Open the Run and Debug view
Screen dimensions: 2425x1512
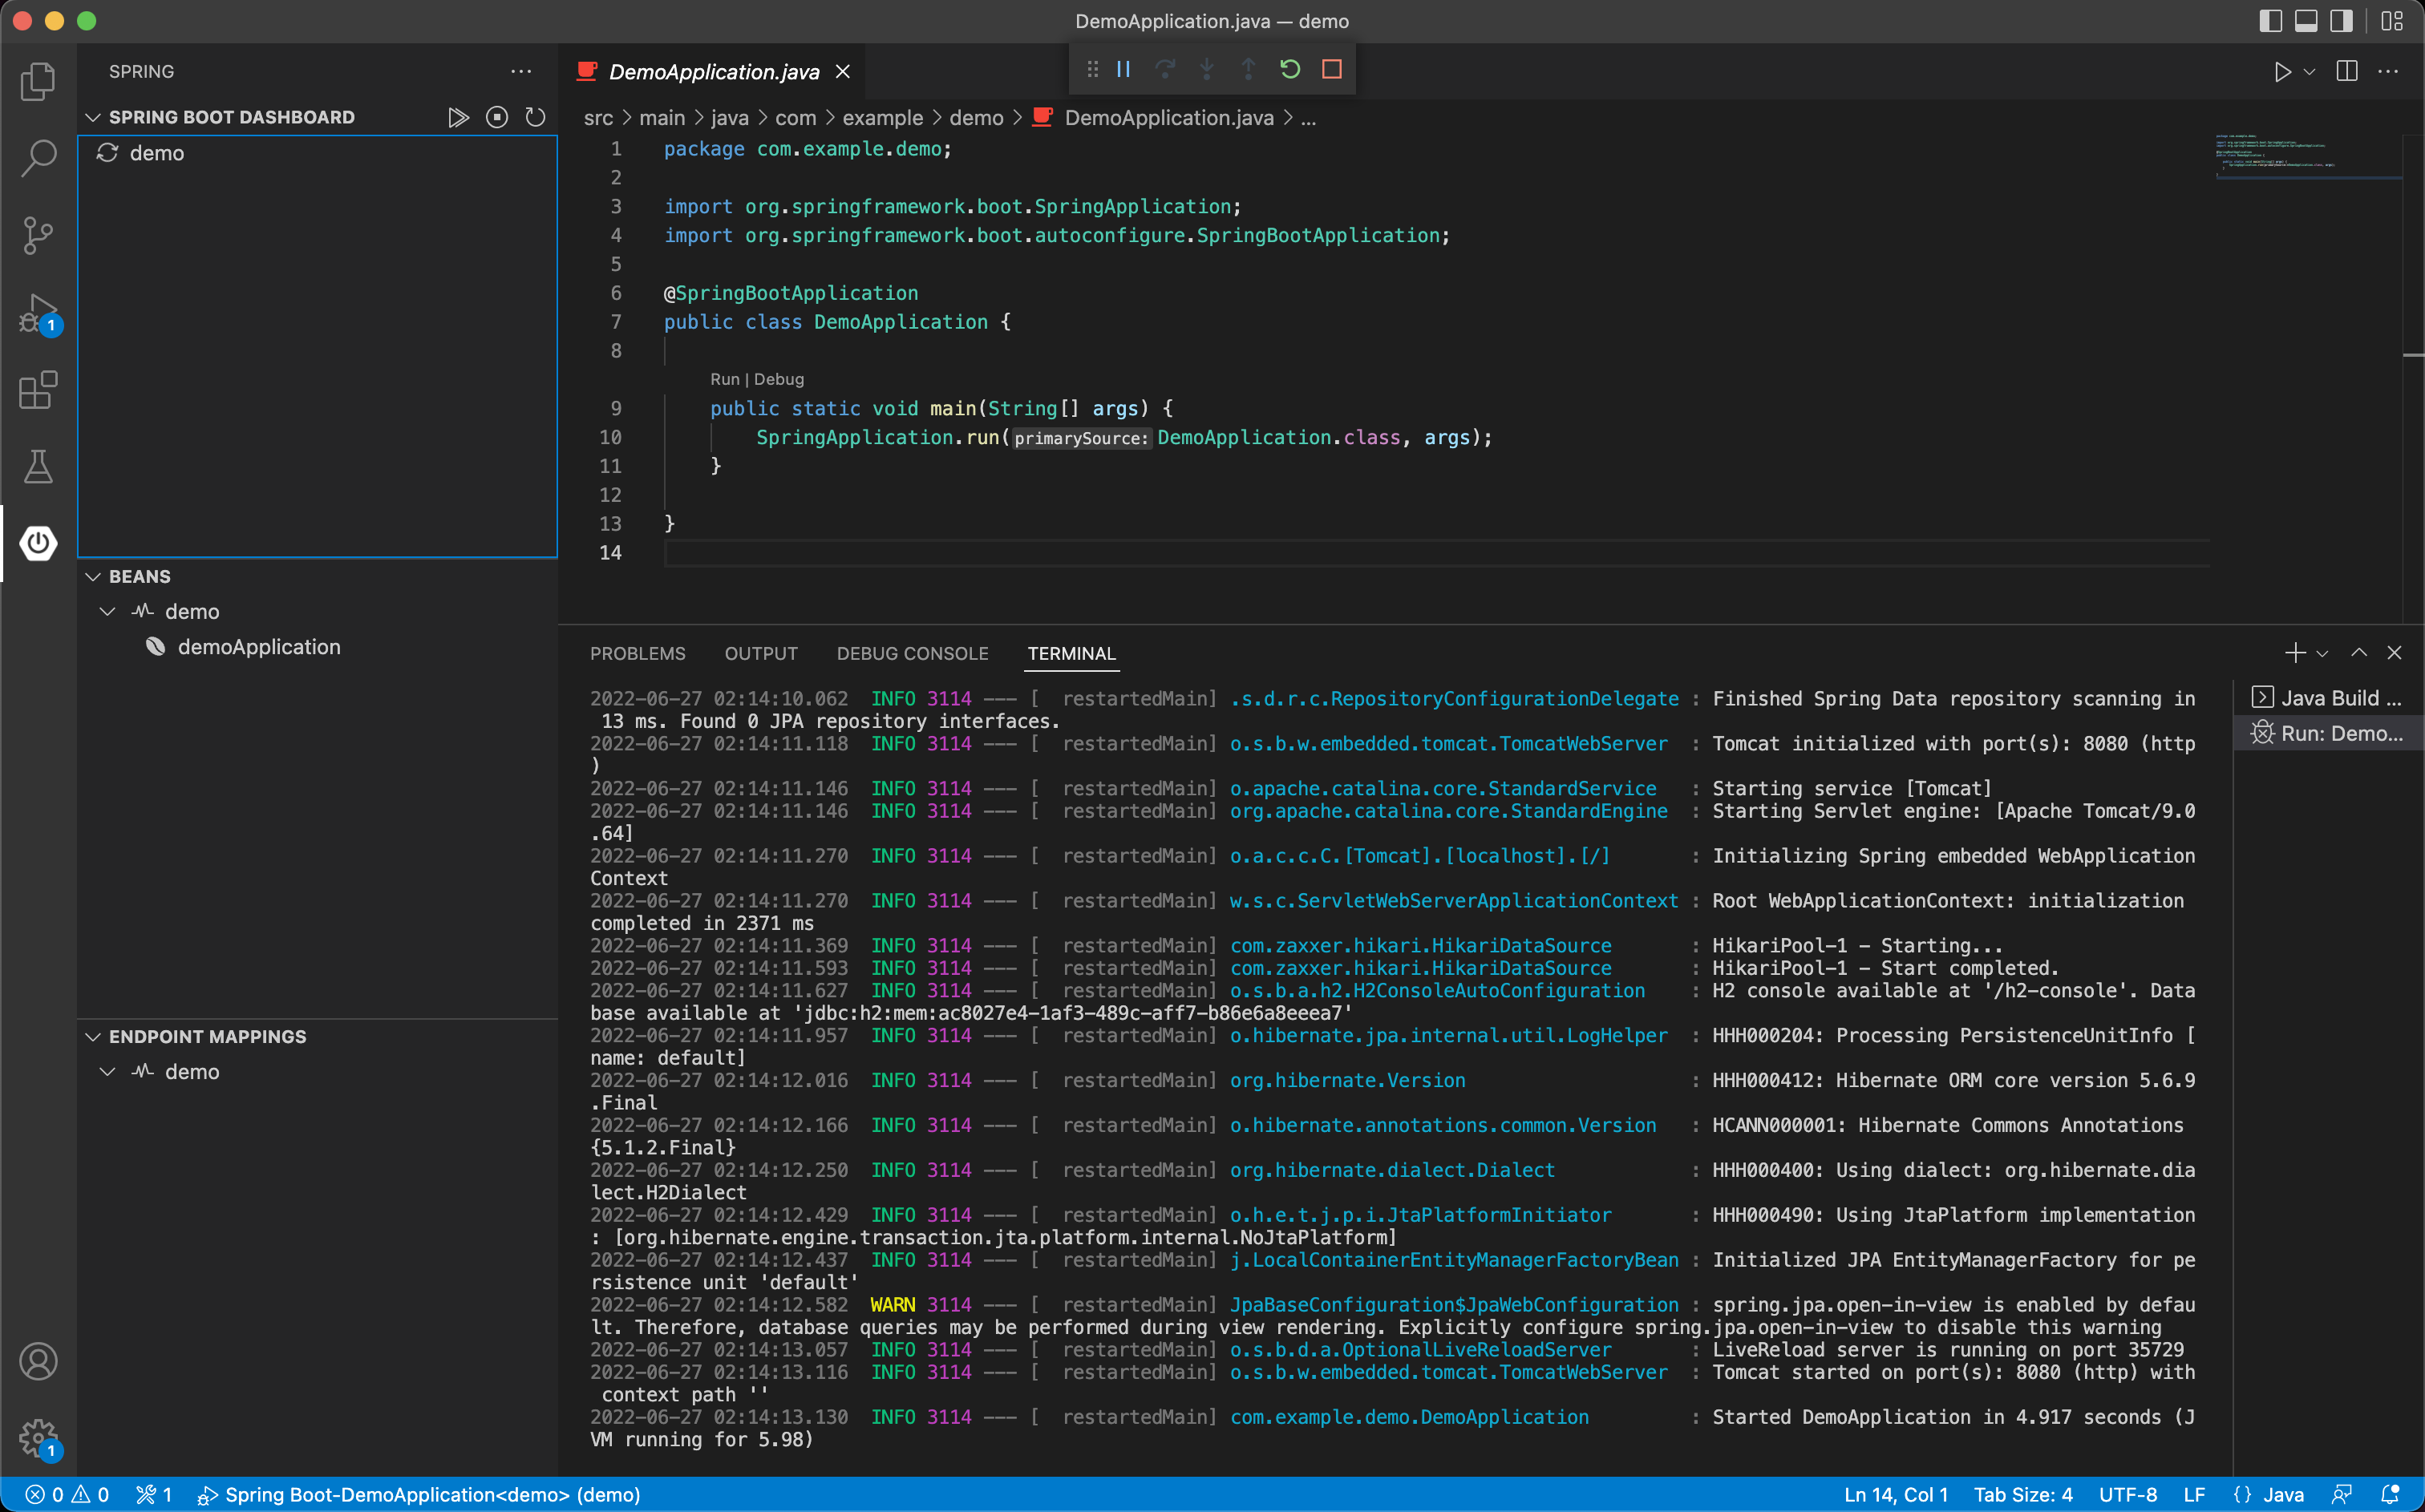click(38, 313)
